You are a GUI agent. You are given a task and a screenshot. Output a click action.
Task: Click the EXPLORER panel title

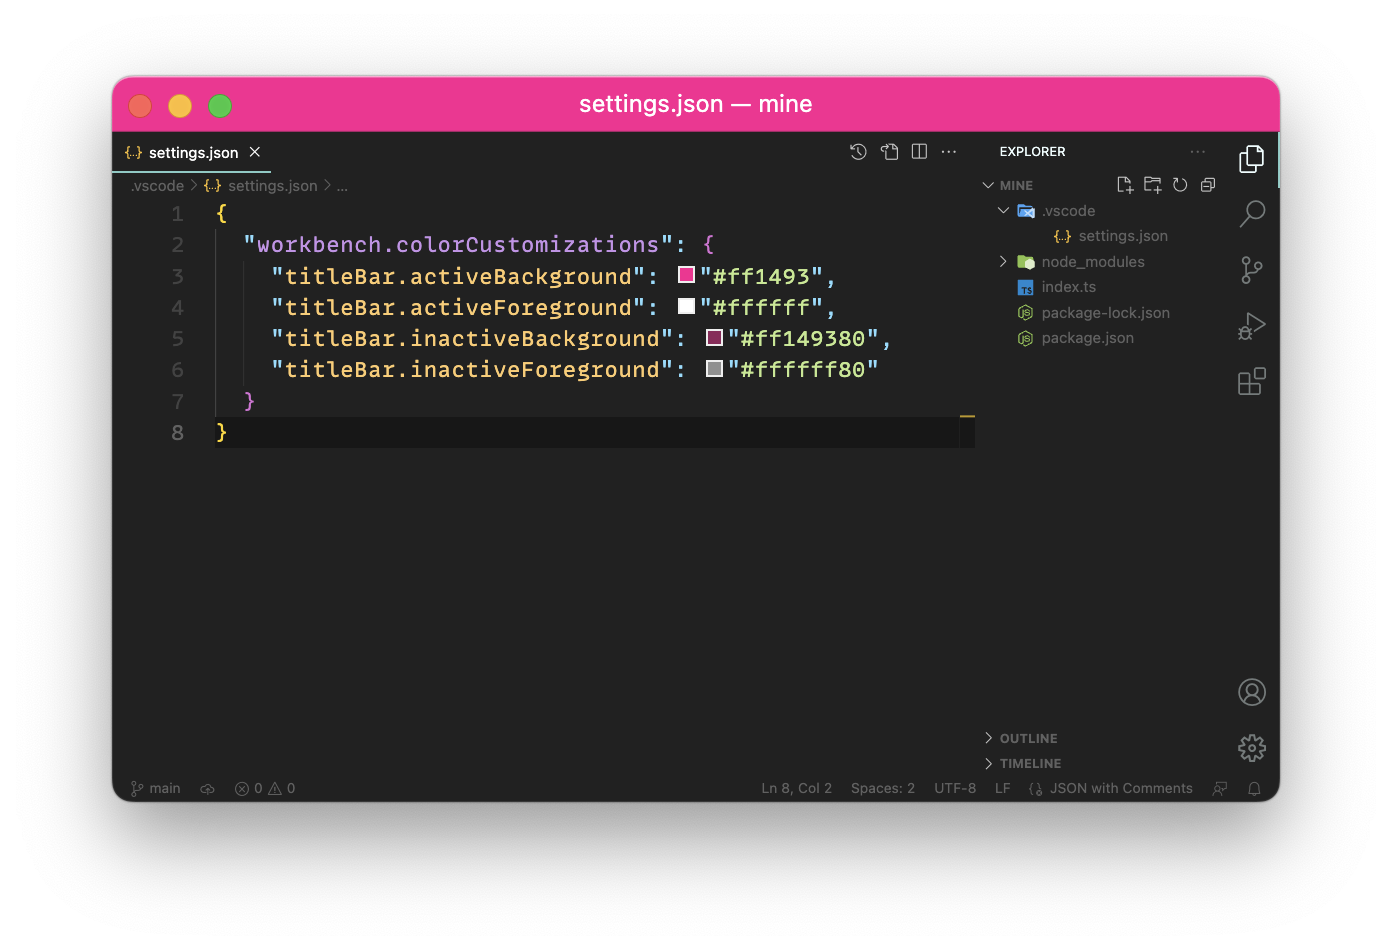pos(1032,152)
